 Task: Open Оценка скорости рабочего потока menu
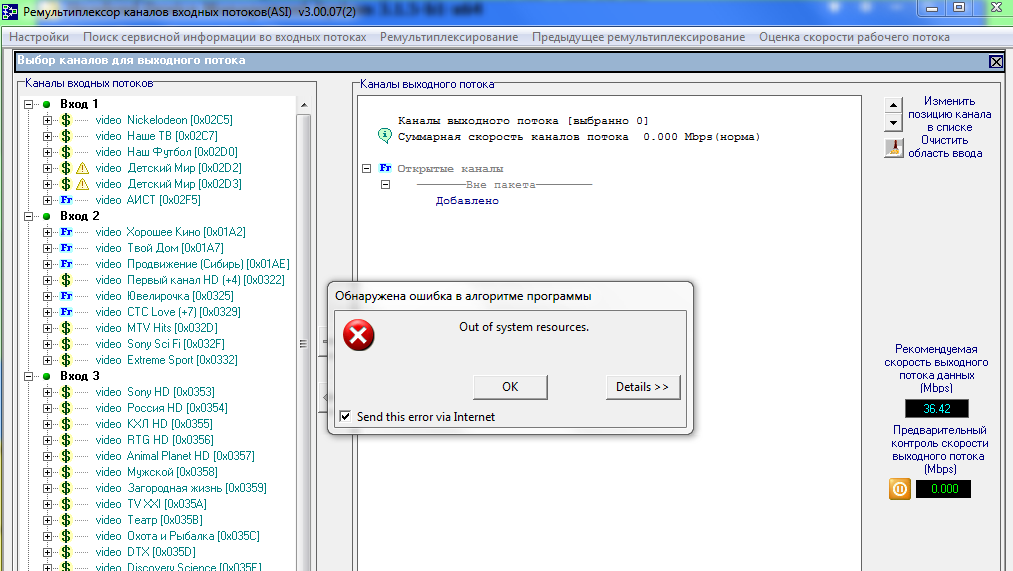[x=854, y=37]
